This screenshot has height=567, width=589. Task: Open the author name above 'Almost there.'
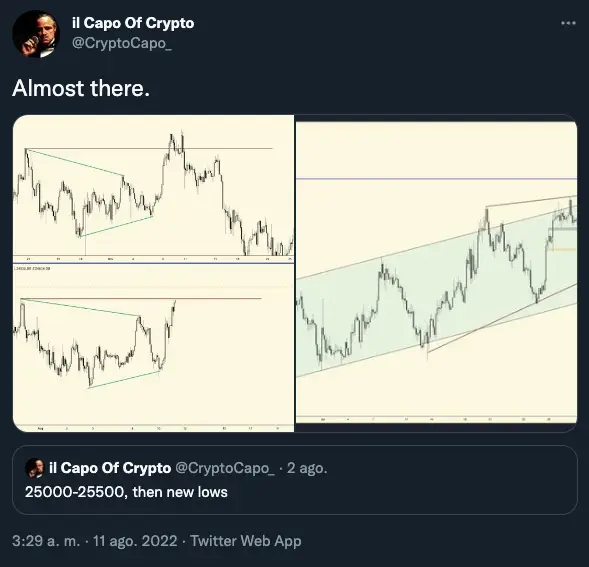[133, 23]
